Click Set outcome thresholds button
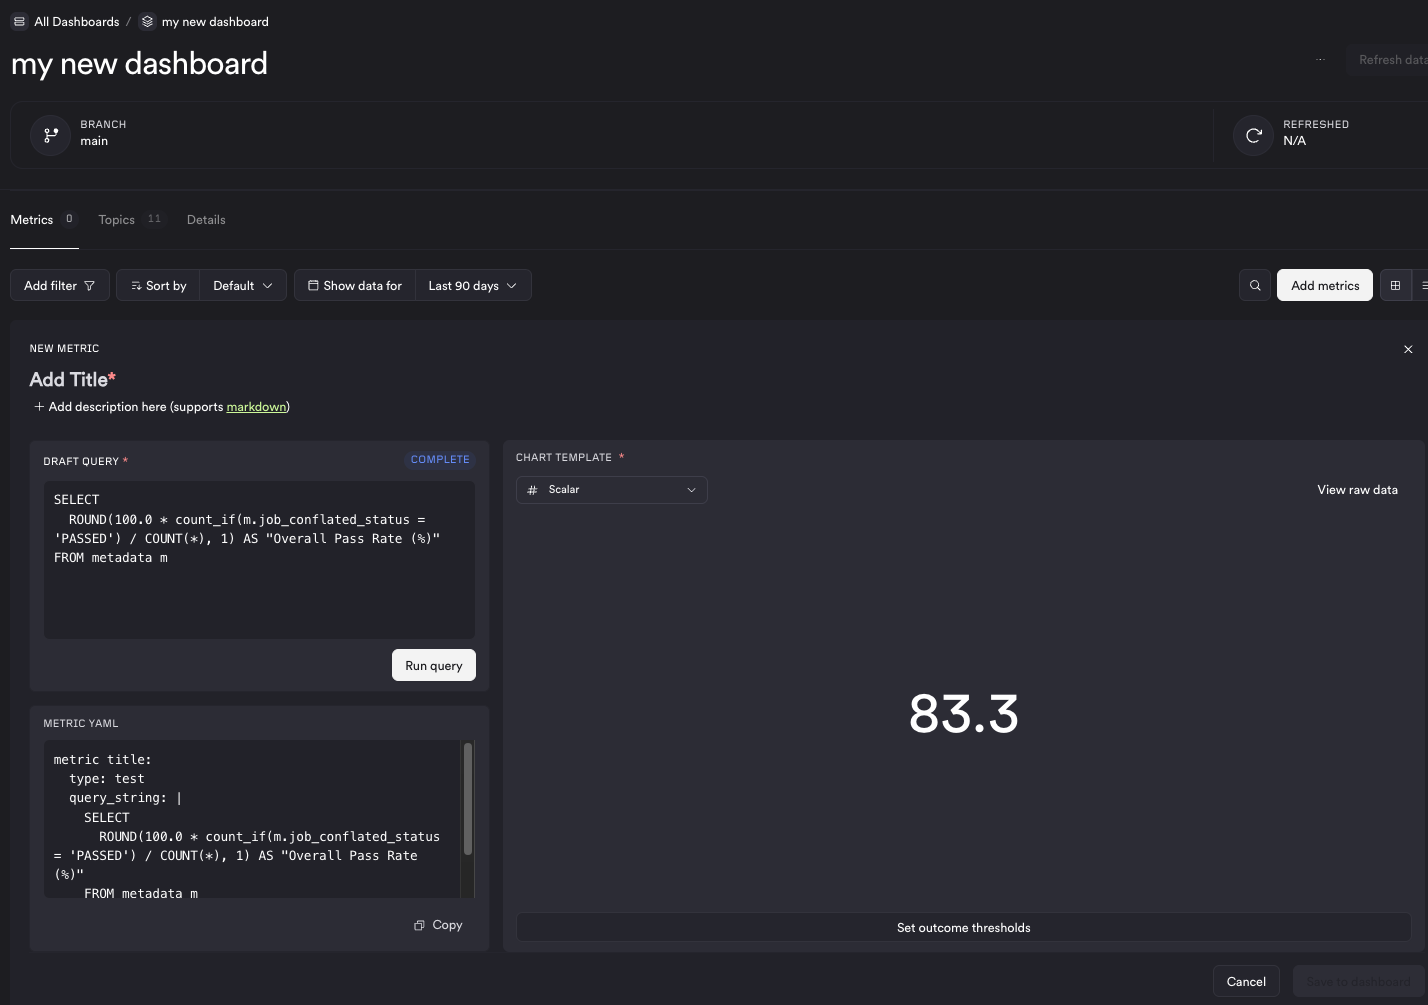This screenshot has height=1005, width=1428. [x=963, y=927]
